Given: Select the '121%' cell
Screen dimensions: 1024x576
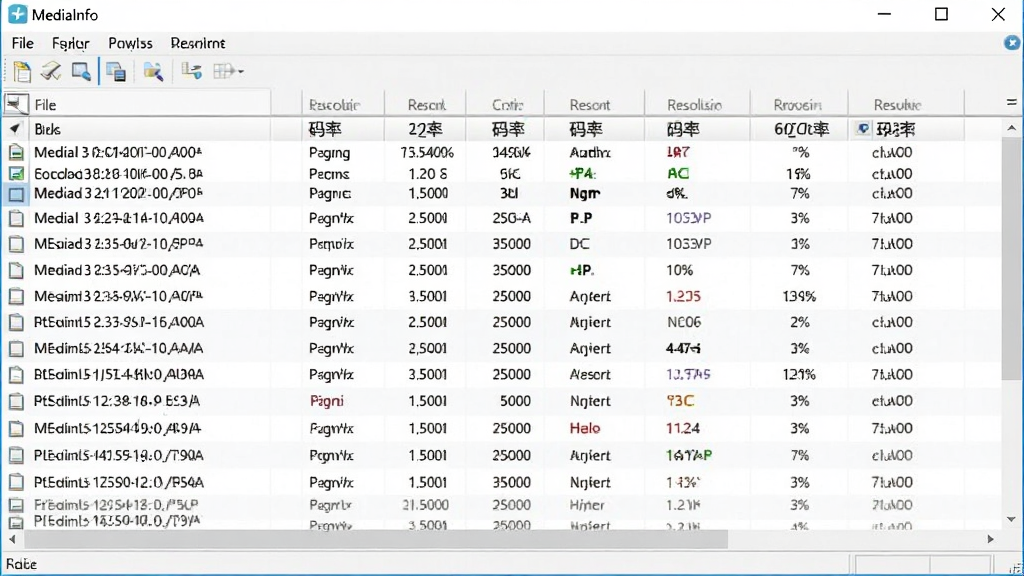Looking at the screenshot, I should tap(799, 375).
